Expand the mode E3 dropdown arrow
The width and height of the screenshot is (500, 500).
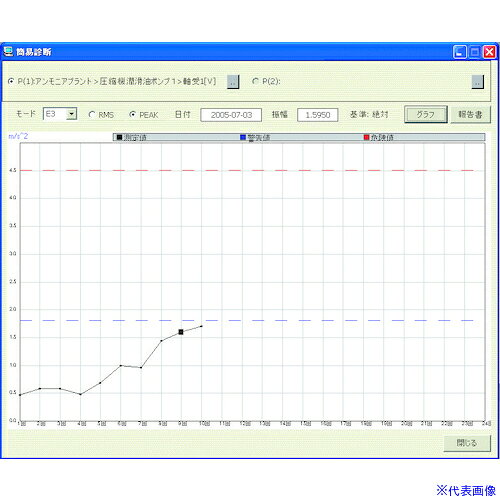72,114
